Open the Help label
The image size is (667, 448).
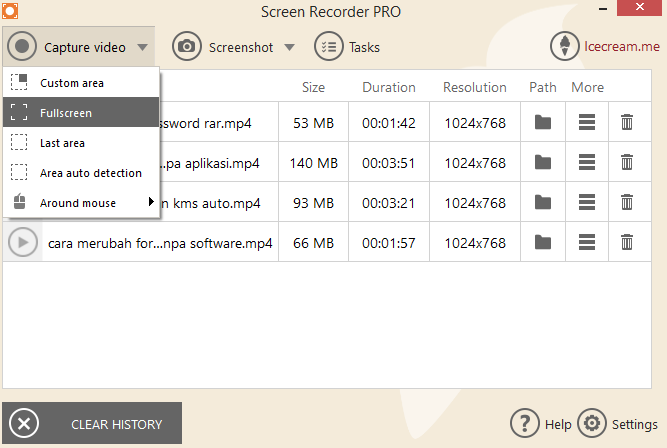pos(558,424)
